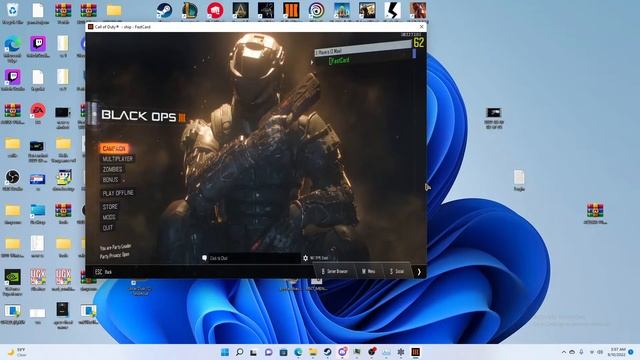Open the taskbar Chat icon
Image resolution: width=640 pixels, height=360 pixels.
[269, 352]
